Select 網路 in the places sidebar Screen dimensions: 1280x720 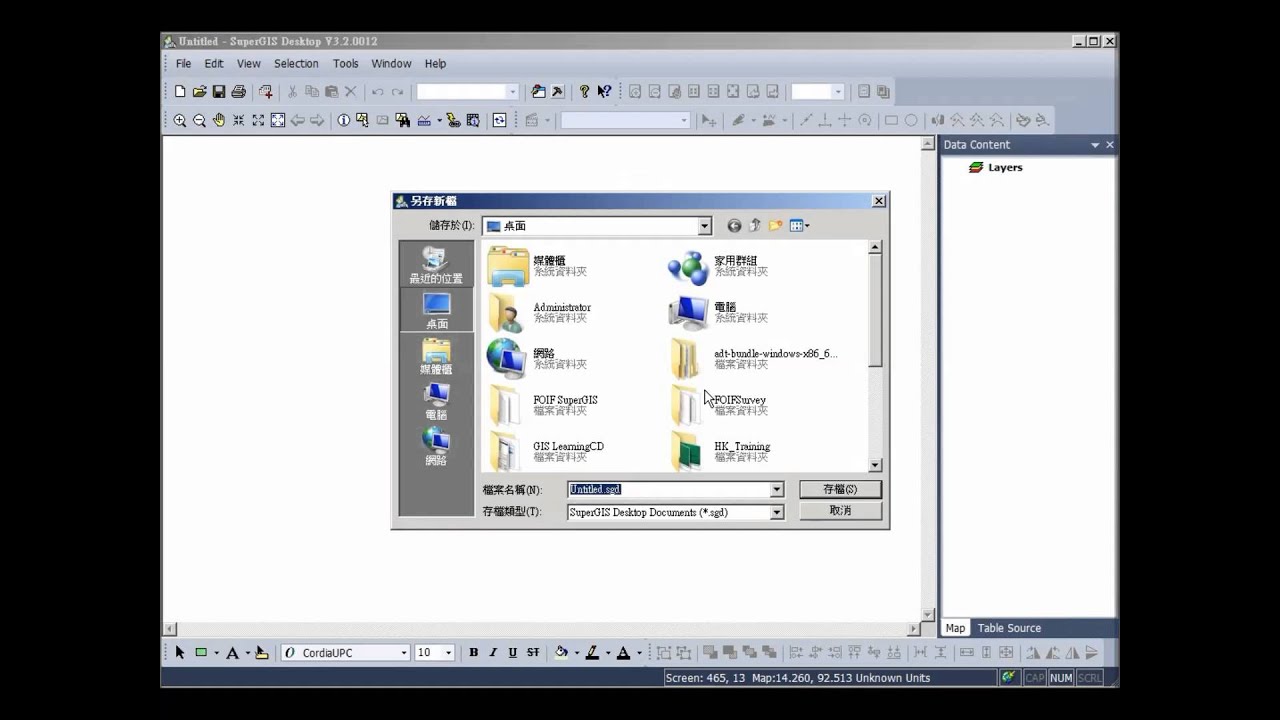click(436, 448)
